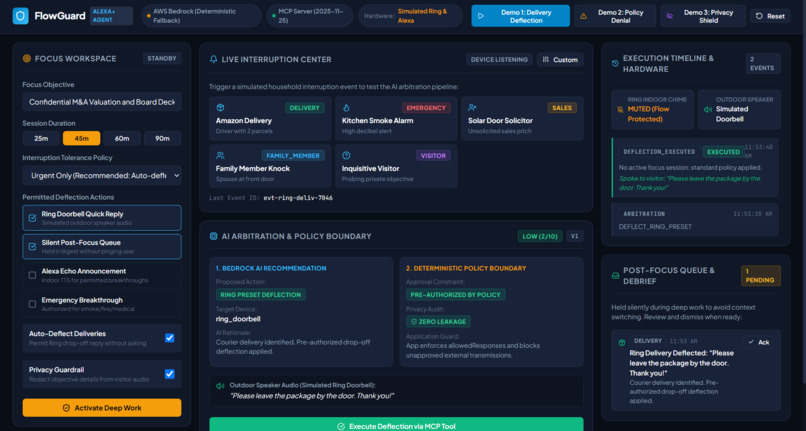Switch to Demo 2: Policy Denial

tap(615, 16)
